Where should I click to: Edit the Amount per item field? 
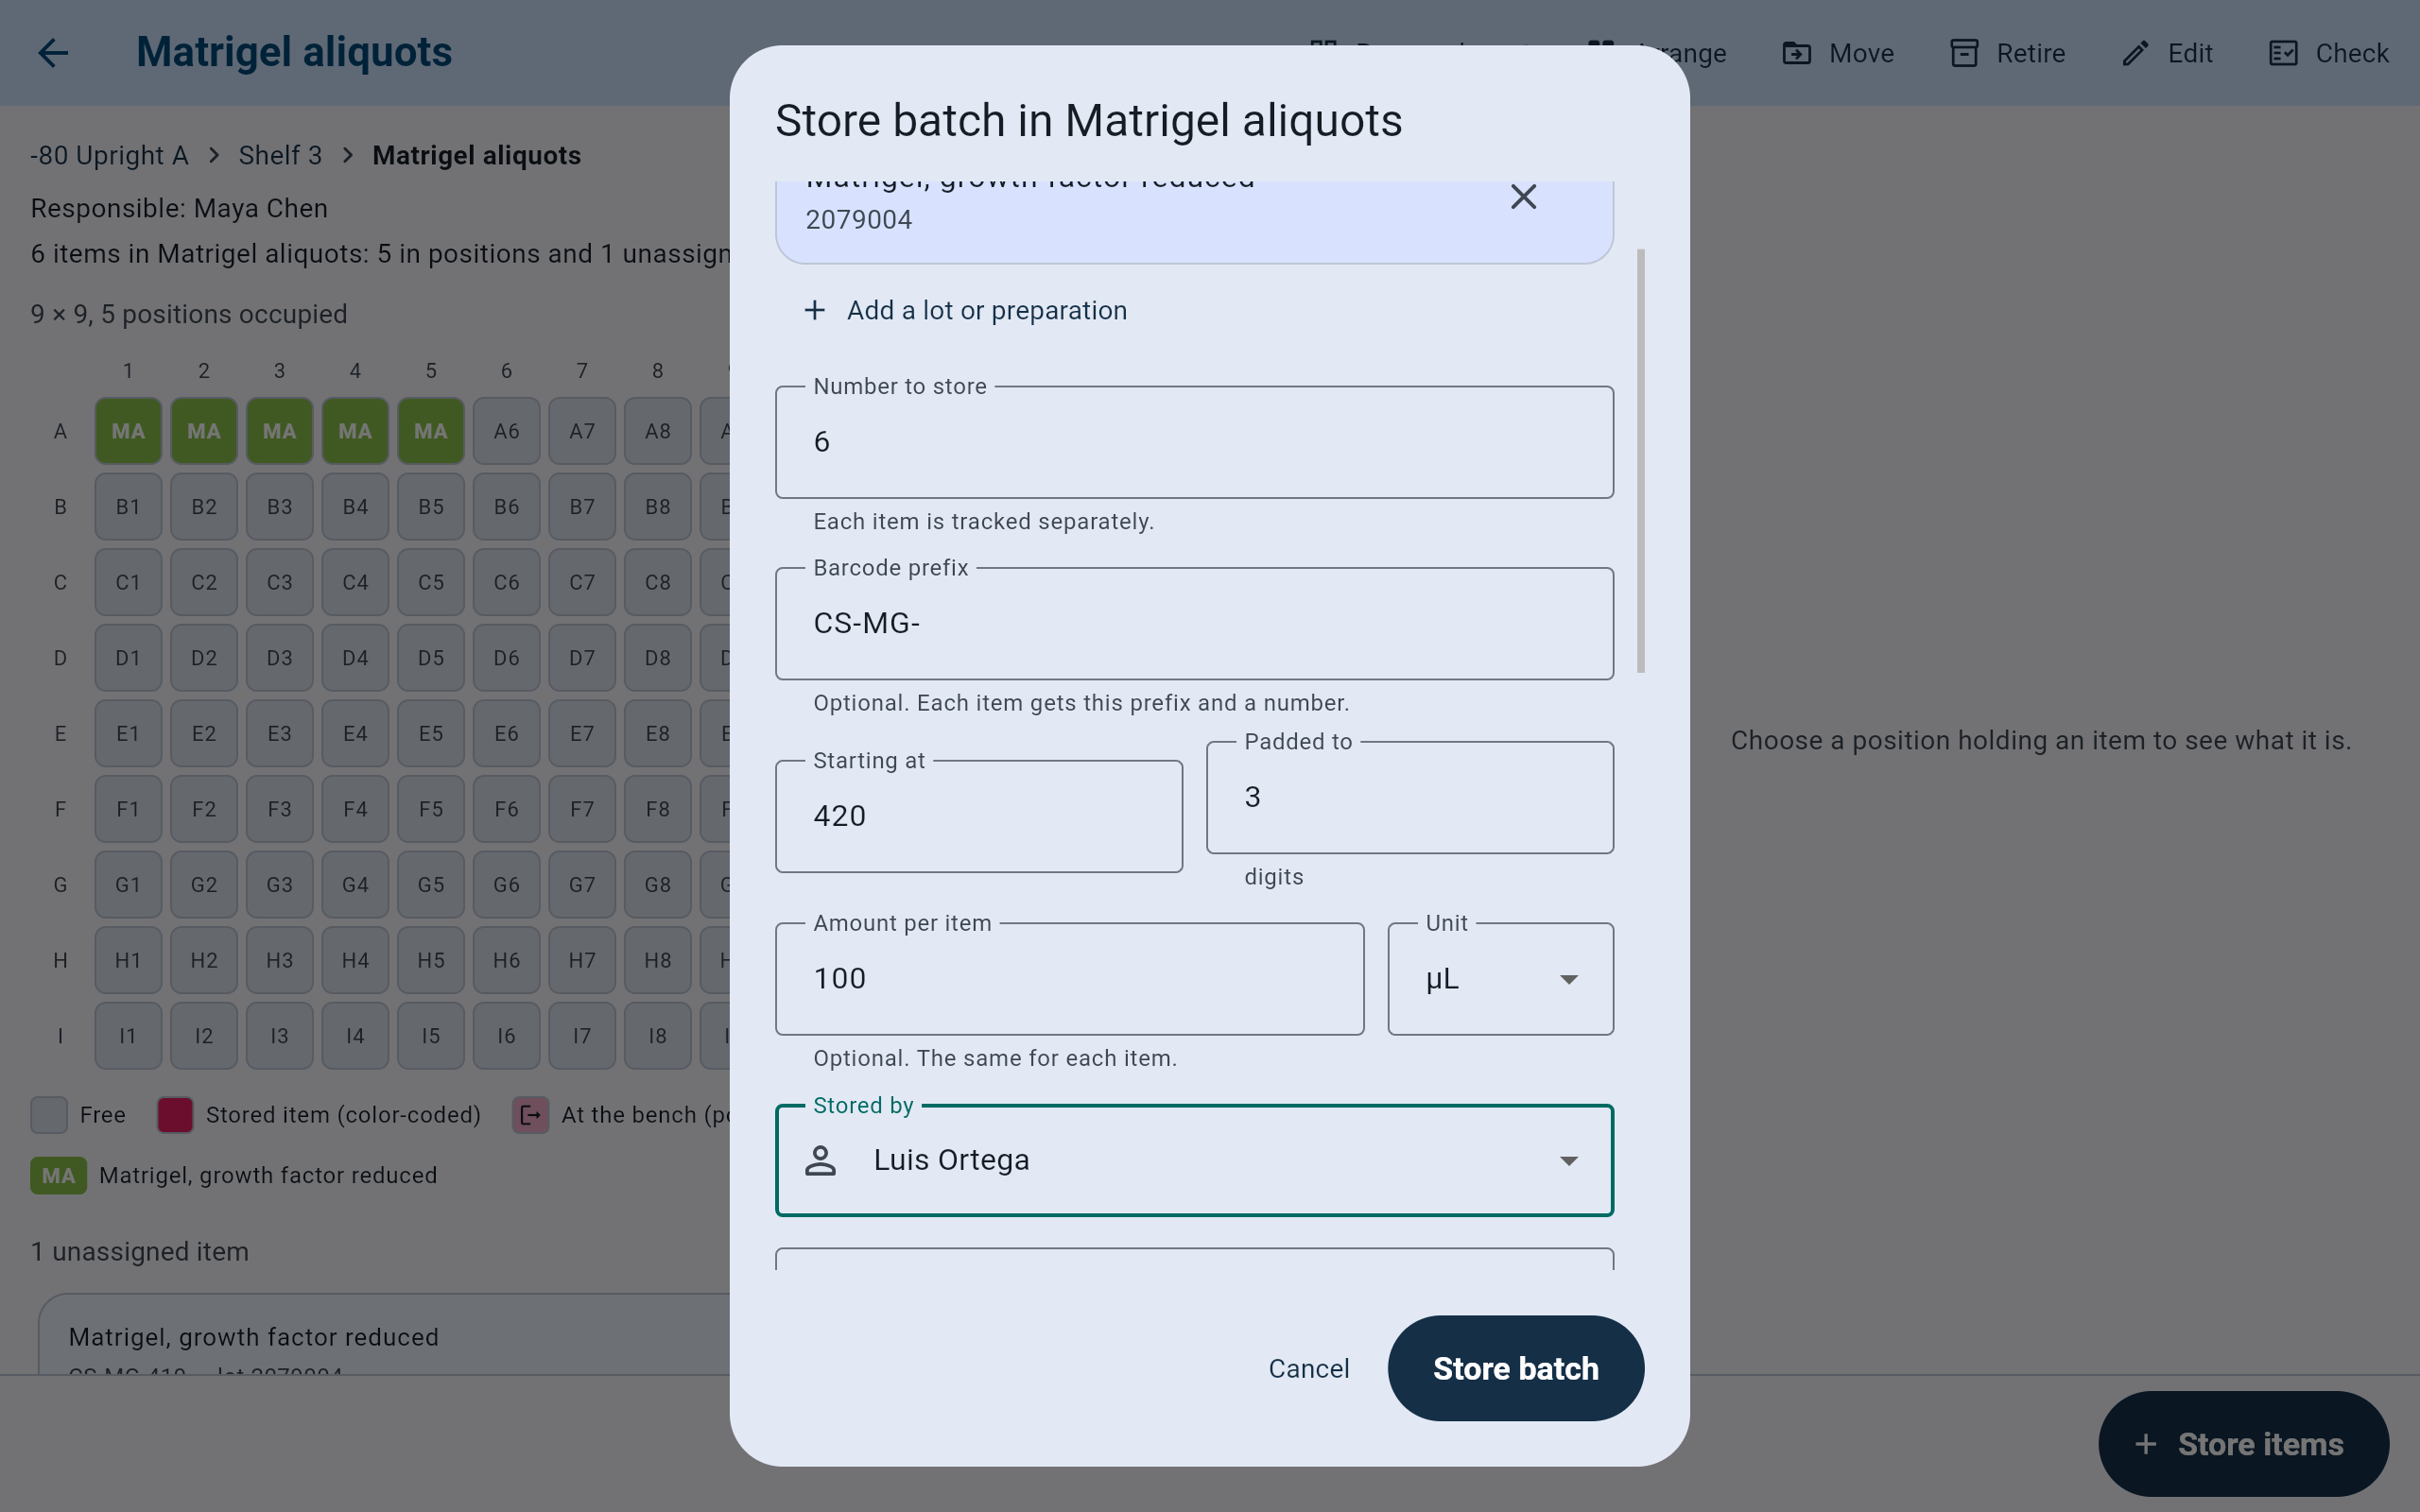[x=1069, y=979]
